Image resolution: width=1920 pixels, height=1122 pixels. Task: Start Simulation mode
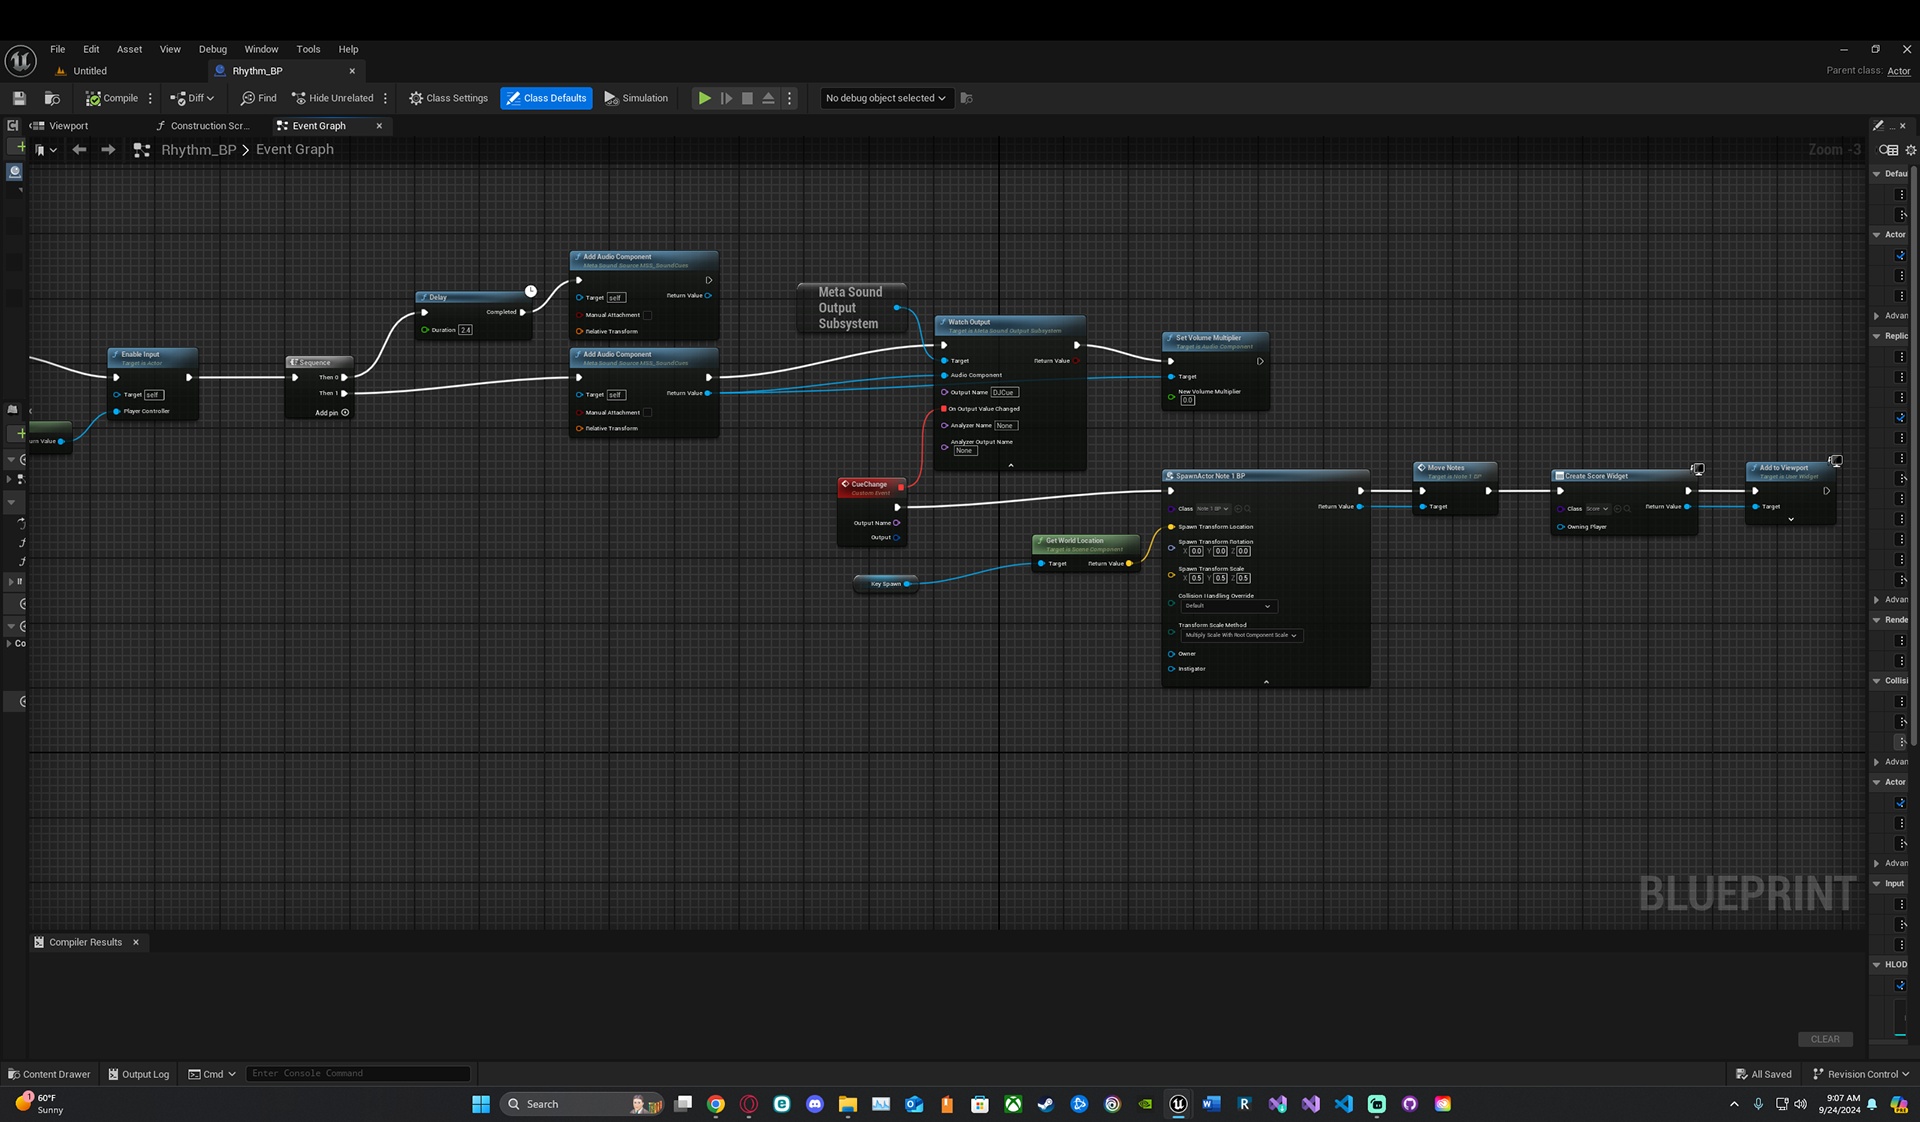tap(636, 98)
